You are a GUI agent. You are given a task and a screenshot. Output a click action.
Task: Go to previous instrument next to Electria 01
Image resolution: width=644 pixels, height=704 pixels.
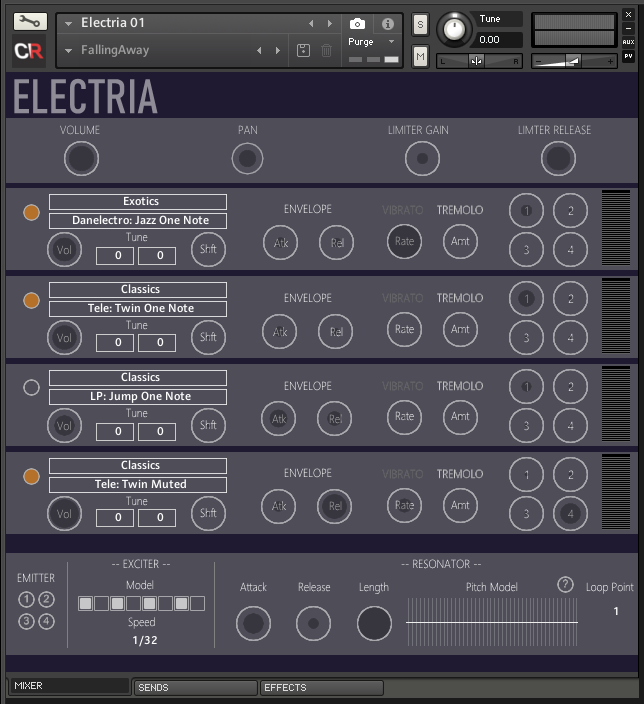pyautogui.click(x=311, y=23)
